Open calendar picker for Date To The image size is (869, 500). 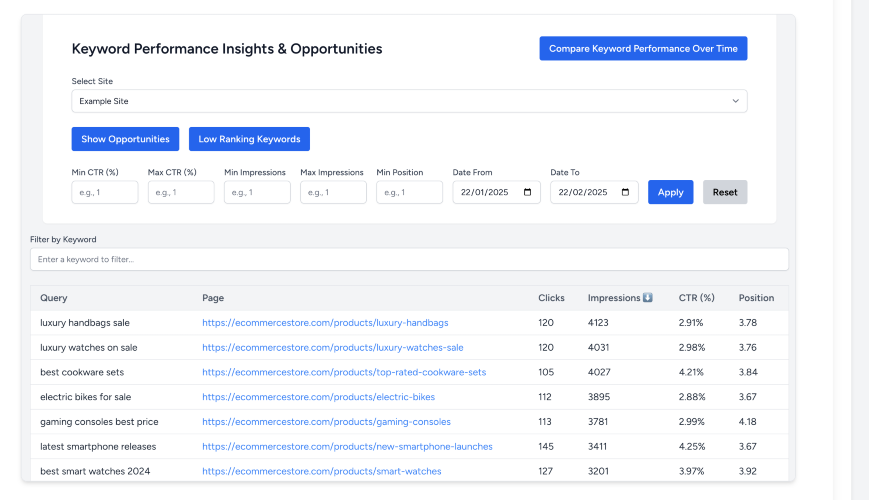pyautogui.click(x=625, y=192)
